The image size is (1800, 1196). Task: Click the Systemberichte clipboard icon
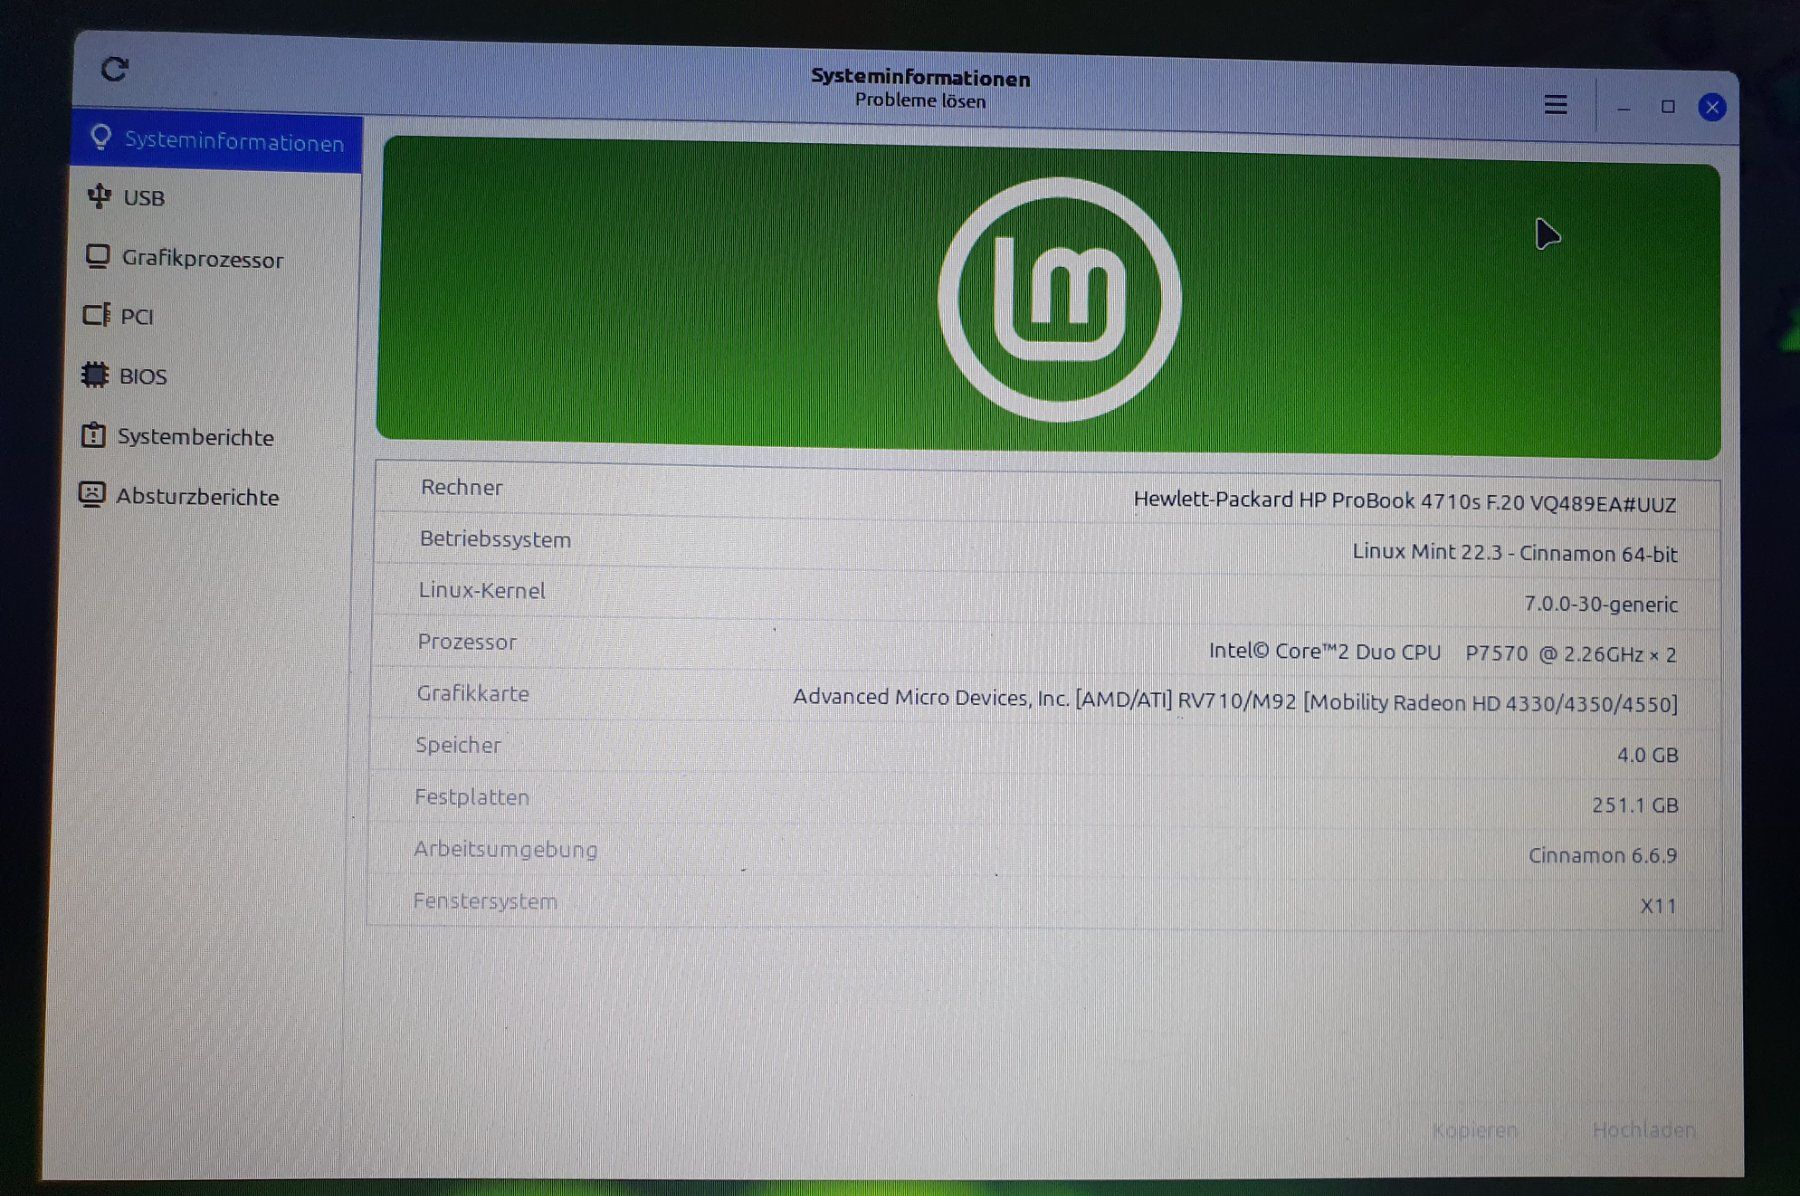pos(93,435)
